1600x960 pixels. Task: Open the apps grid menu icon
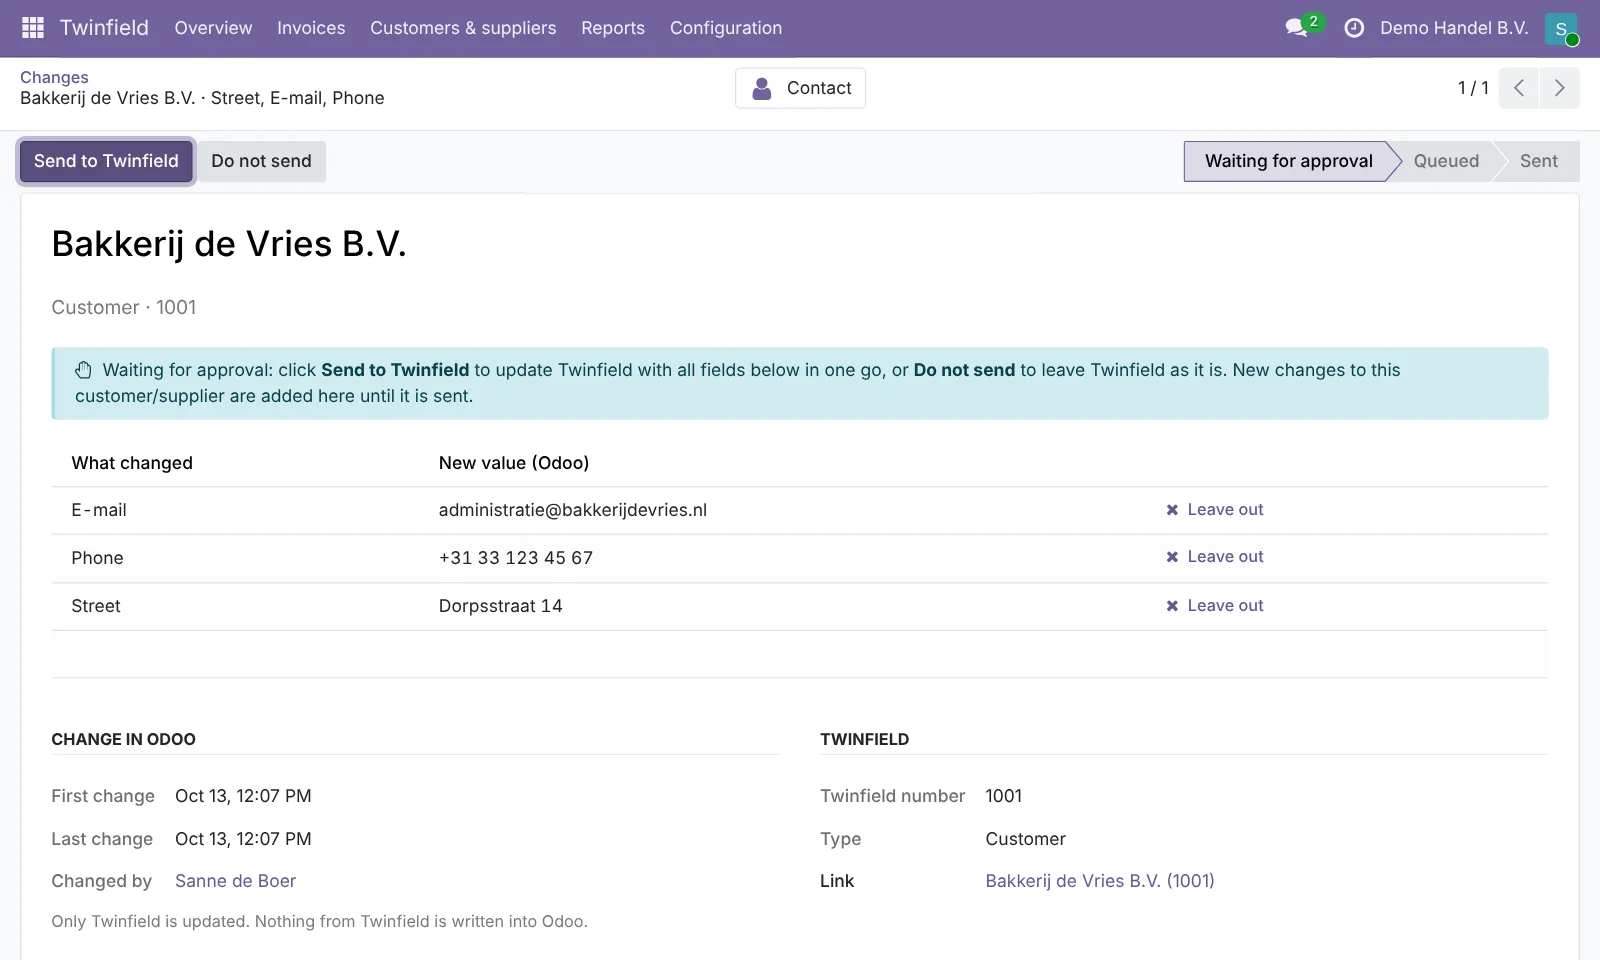[33, 28]
